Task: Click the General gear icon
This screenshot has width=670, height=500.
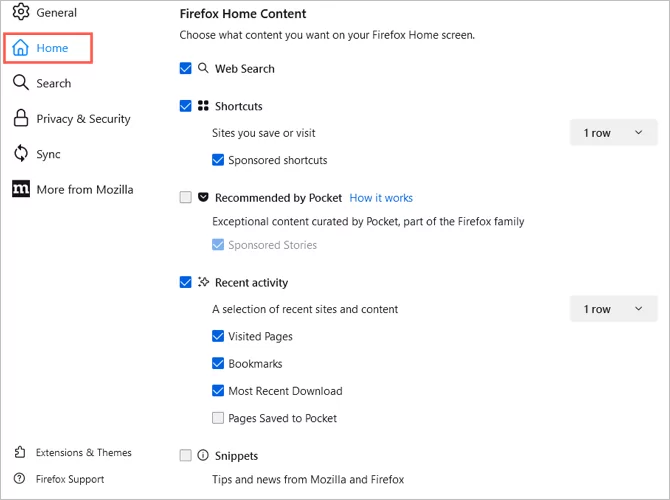Action: click(20, 13)
